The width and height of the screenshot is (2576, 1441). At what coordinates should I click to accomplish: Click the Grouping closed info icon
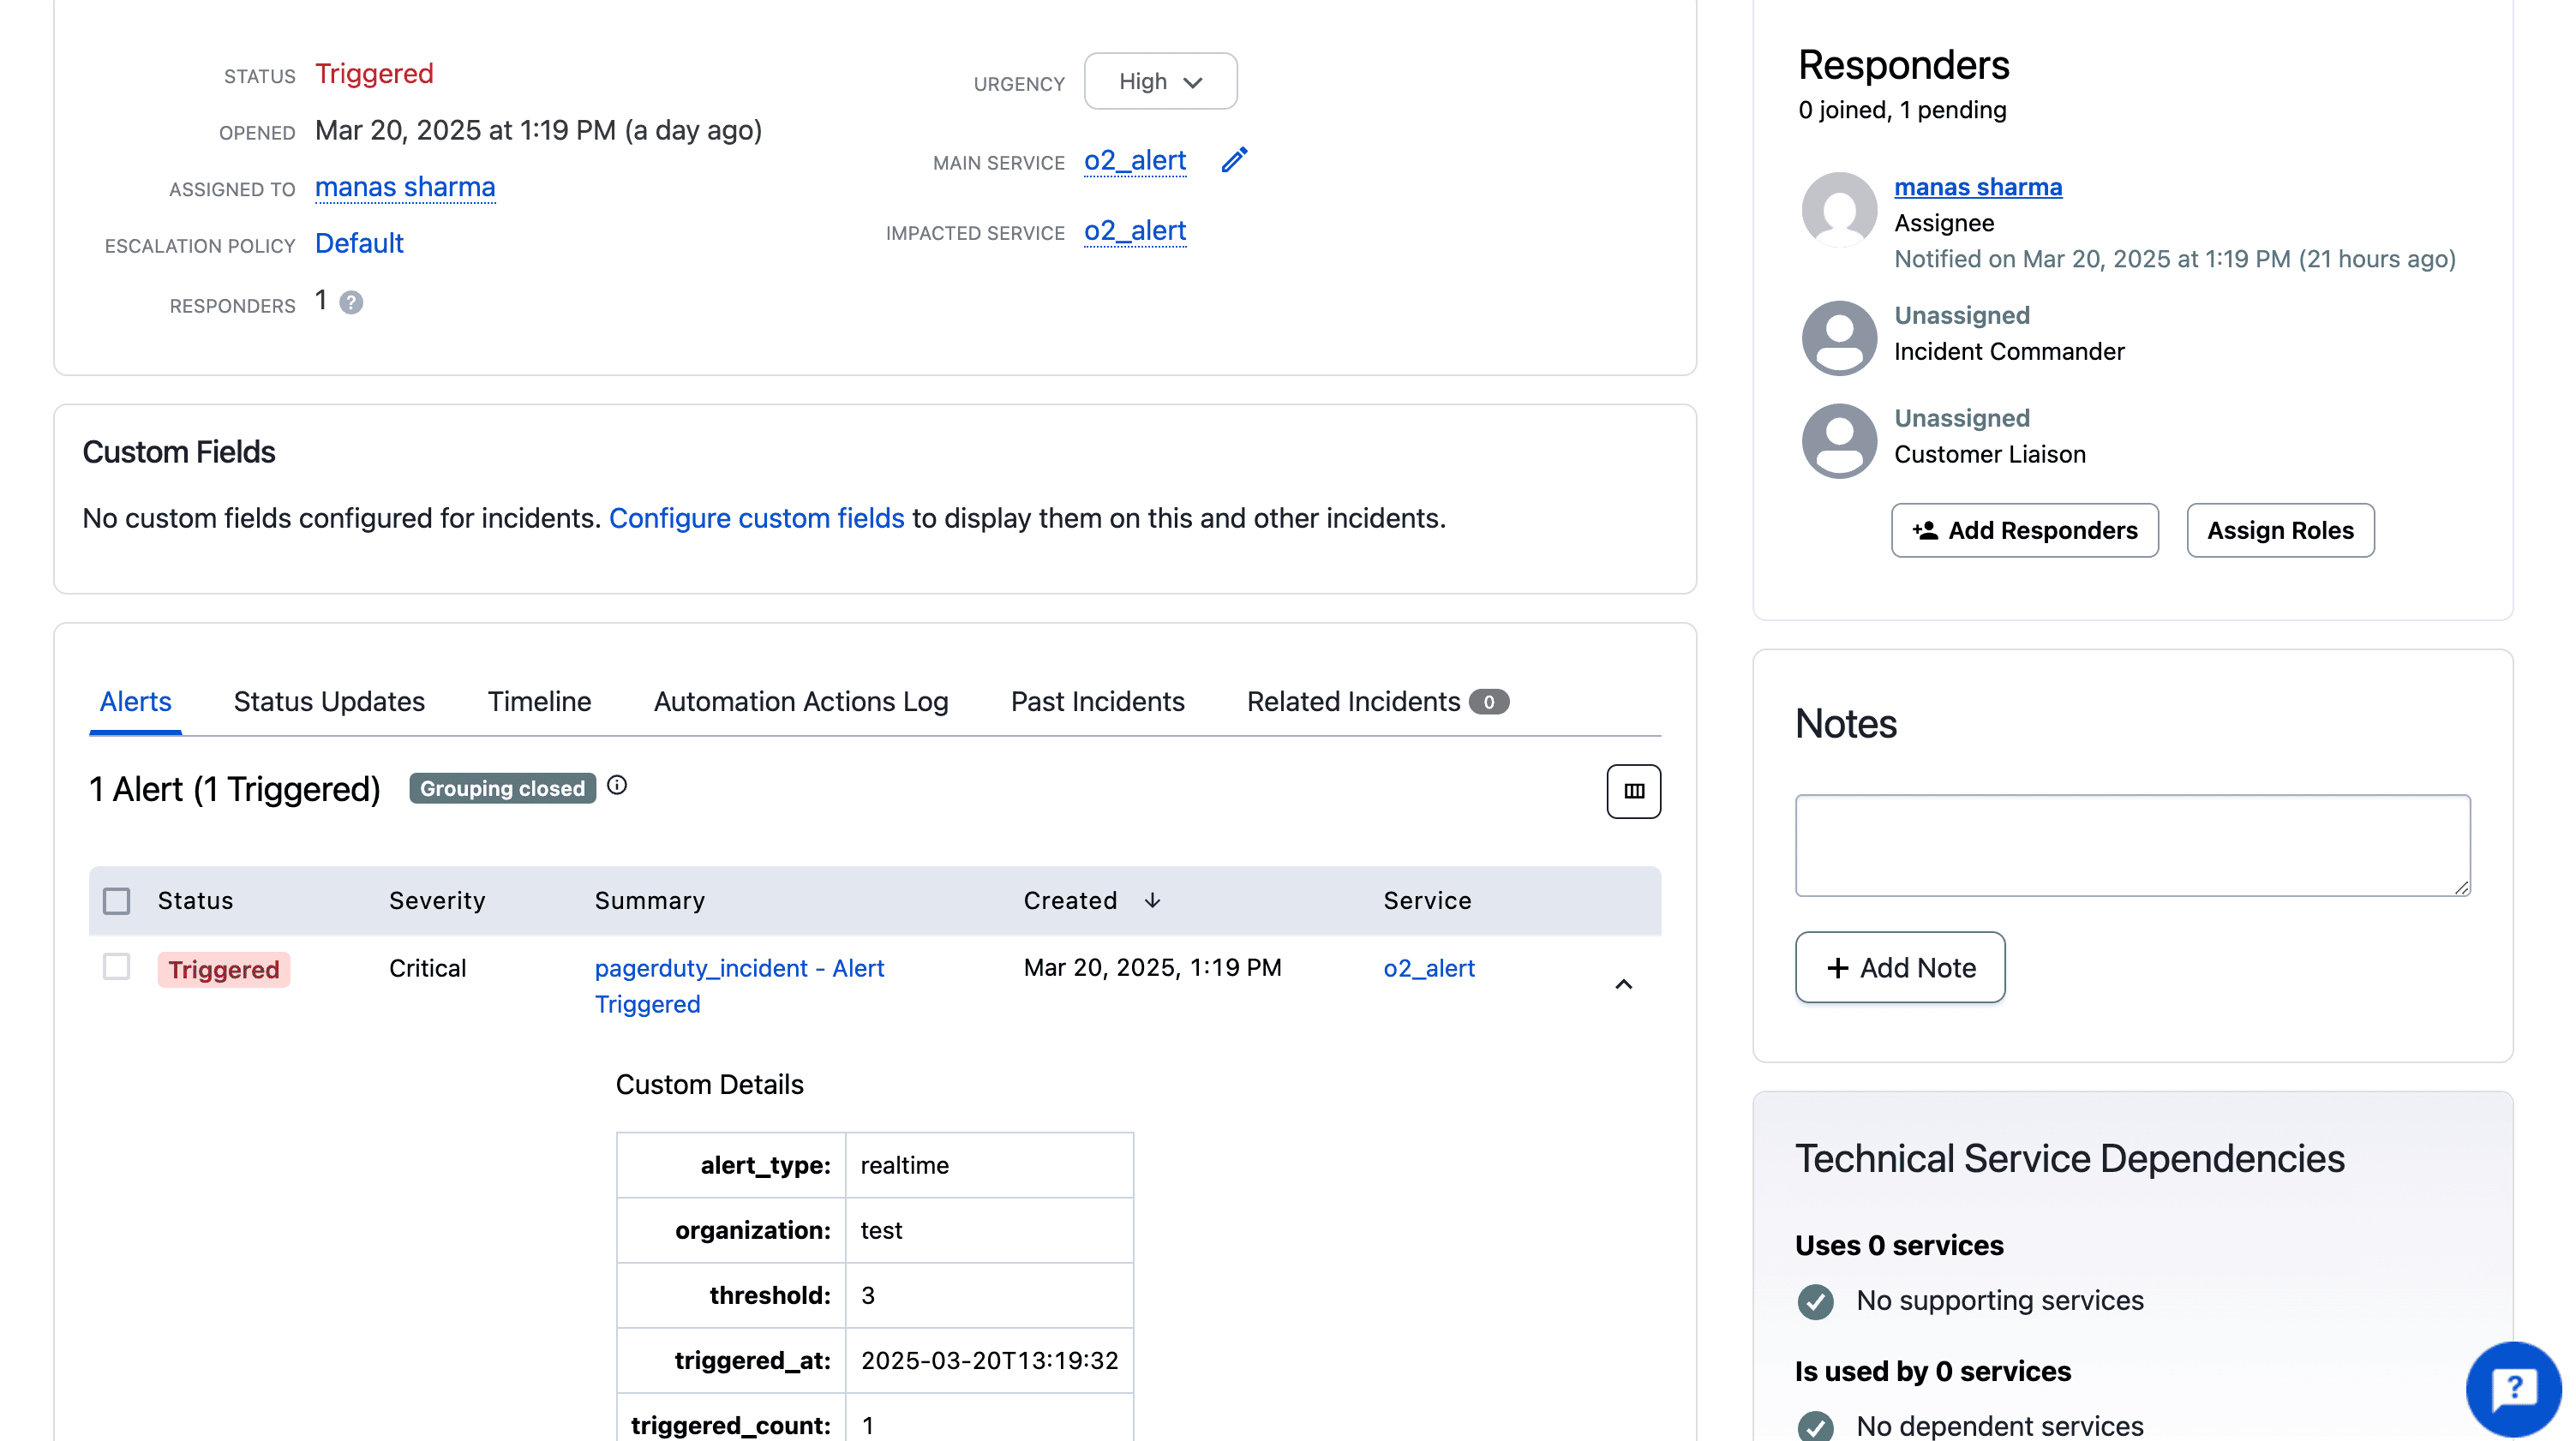coord(617,786)
